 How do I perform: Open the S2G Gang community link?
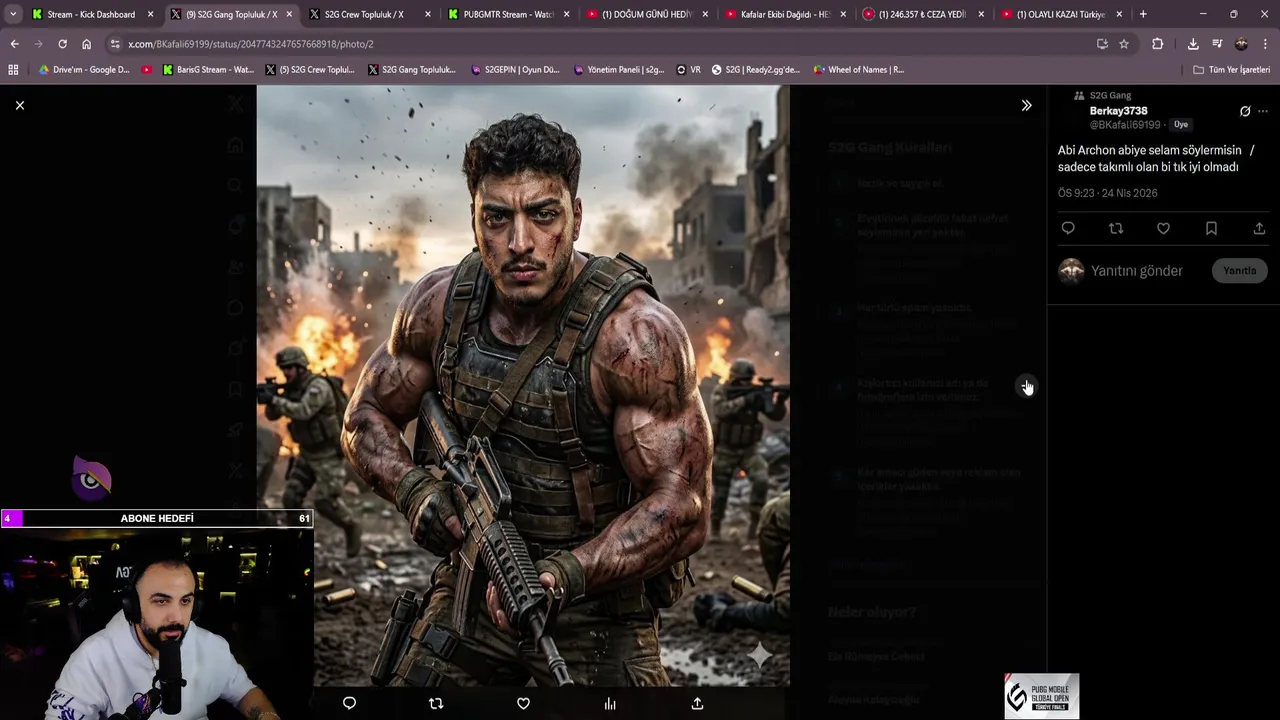click(1110, 95)
